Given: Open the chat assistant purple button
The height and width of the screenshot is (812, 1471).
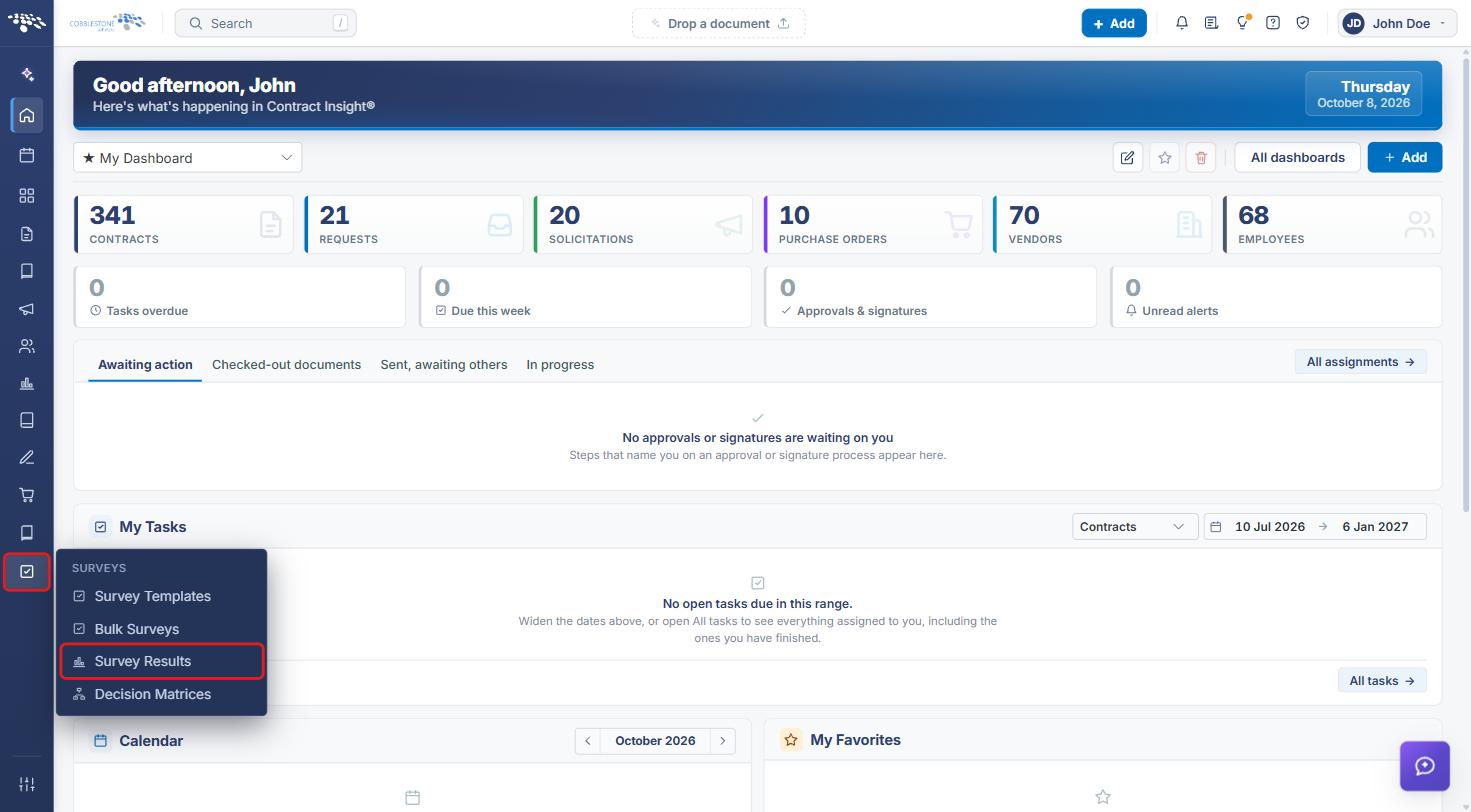Looking at the screenshot, I should 1425,766.
